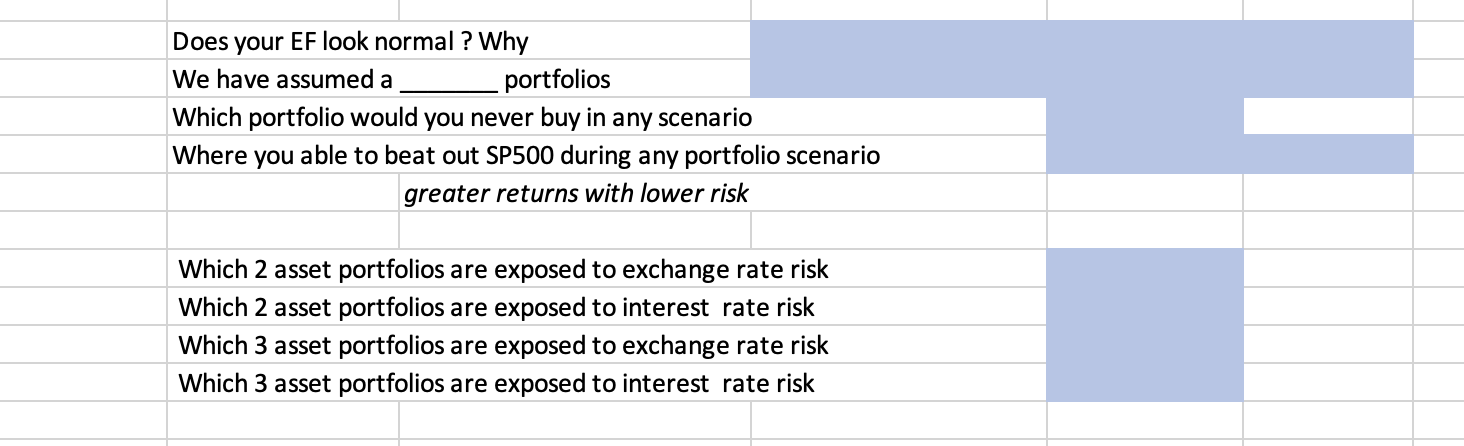Select blue answer cell for never-buy portfolio
The image size is (1464, 446).
pos(1145,117)
